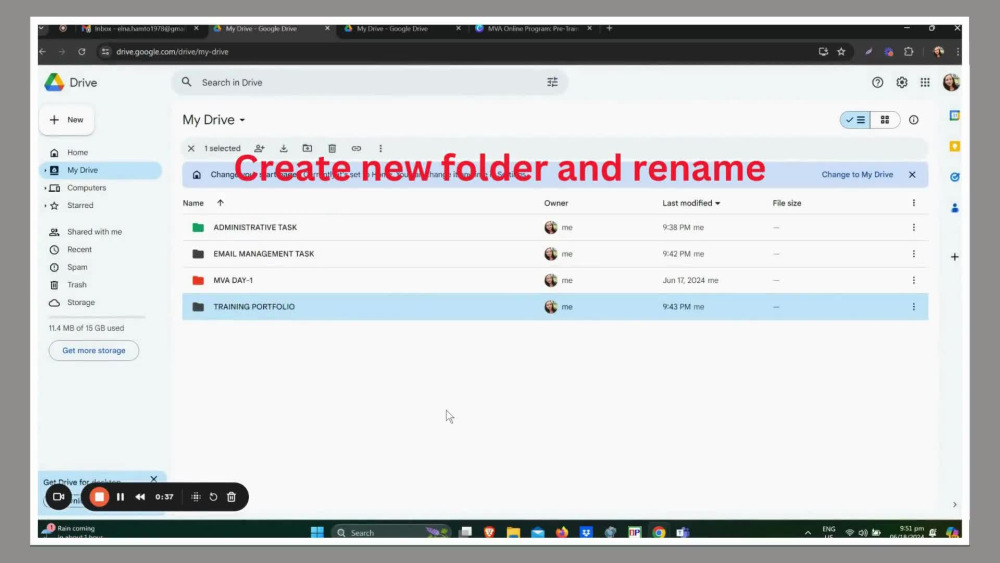This screenshot has width=1000, height=563.
Task: Open more options for TRAINING PORTFOLIO row
Action: tap(914, 307)
